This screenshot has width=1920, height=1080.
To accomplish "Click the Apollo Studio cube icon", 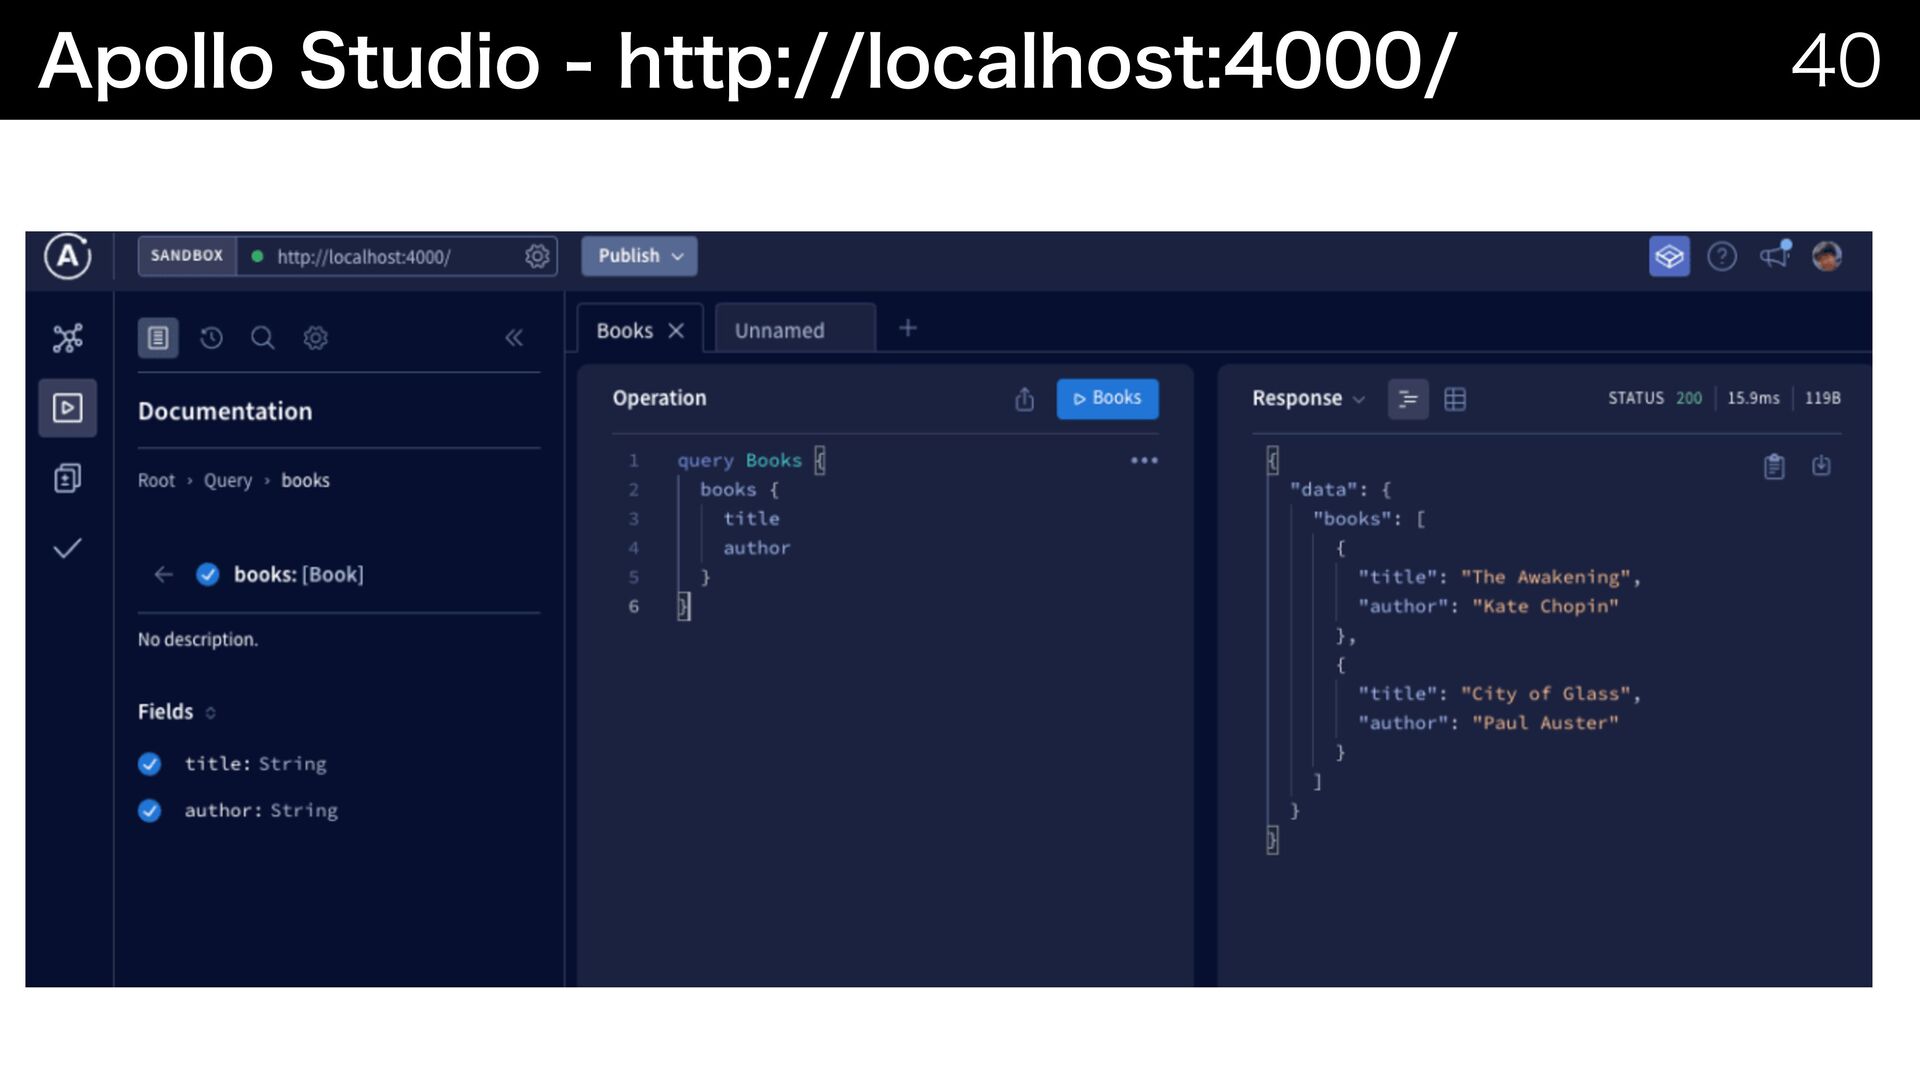I will pyautogui.click(x=1669, y=257).
